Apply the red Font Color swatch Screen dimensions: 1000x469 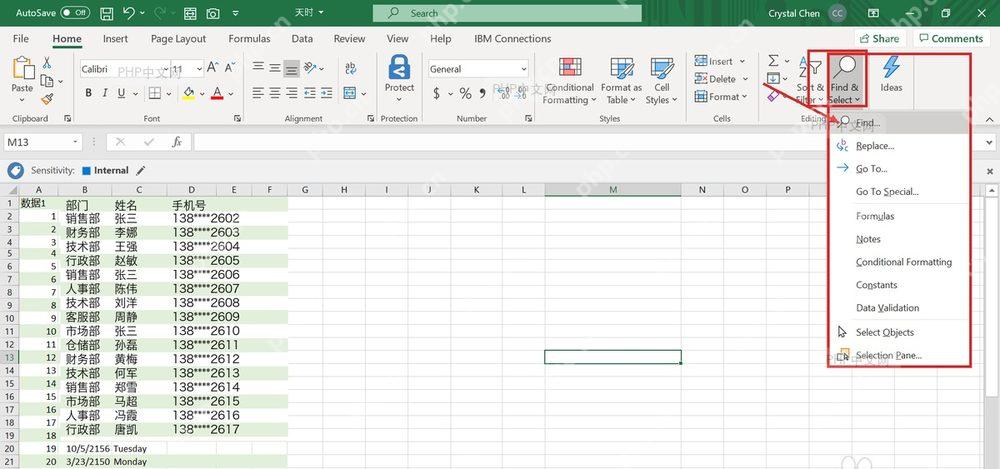(217, 93)
